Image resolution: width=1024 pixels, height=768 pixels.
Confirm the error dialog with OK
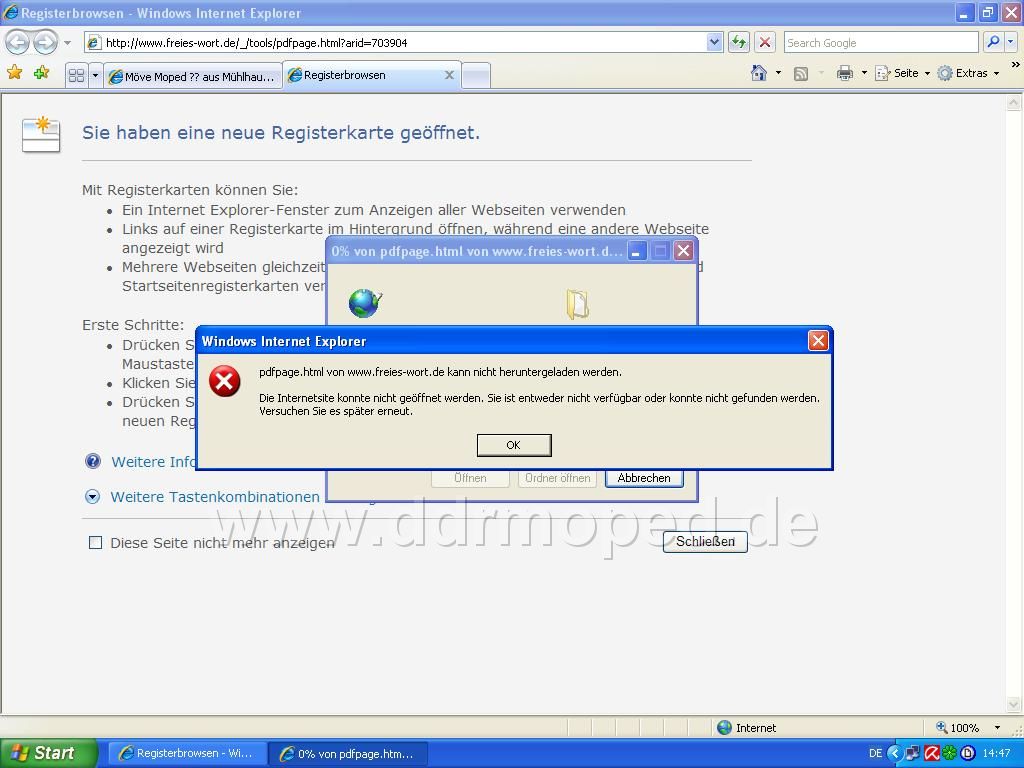click(x=514, y=445)
